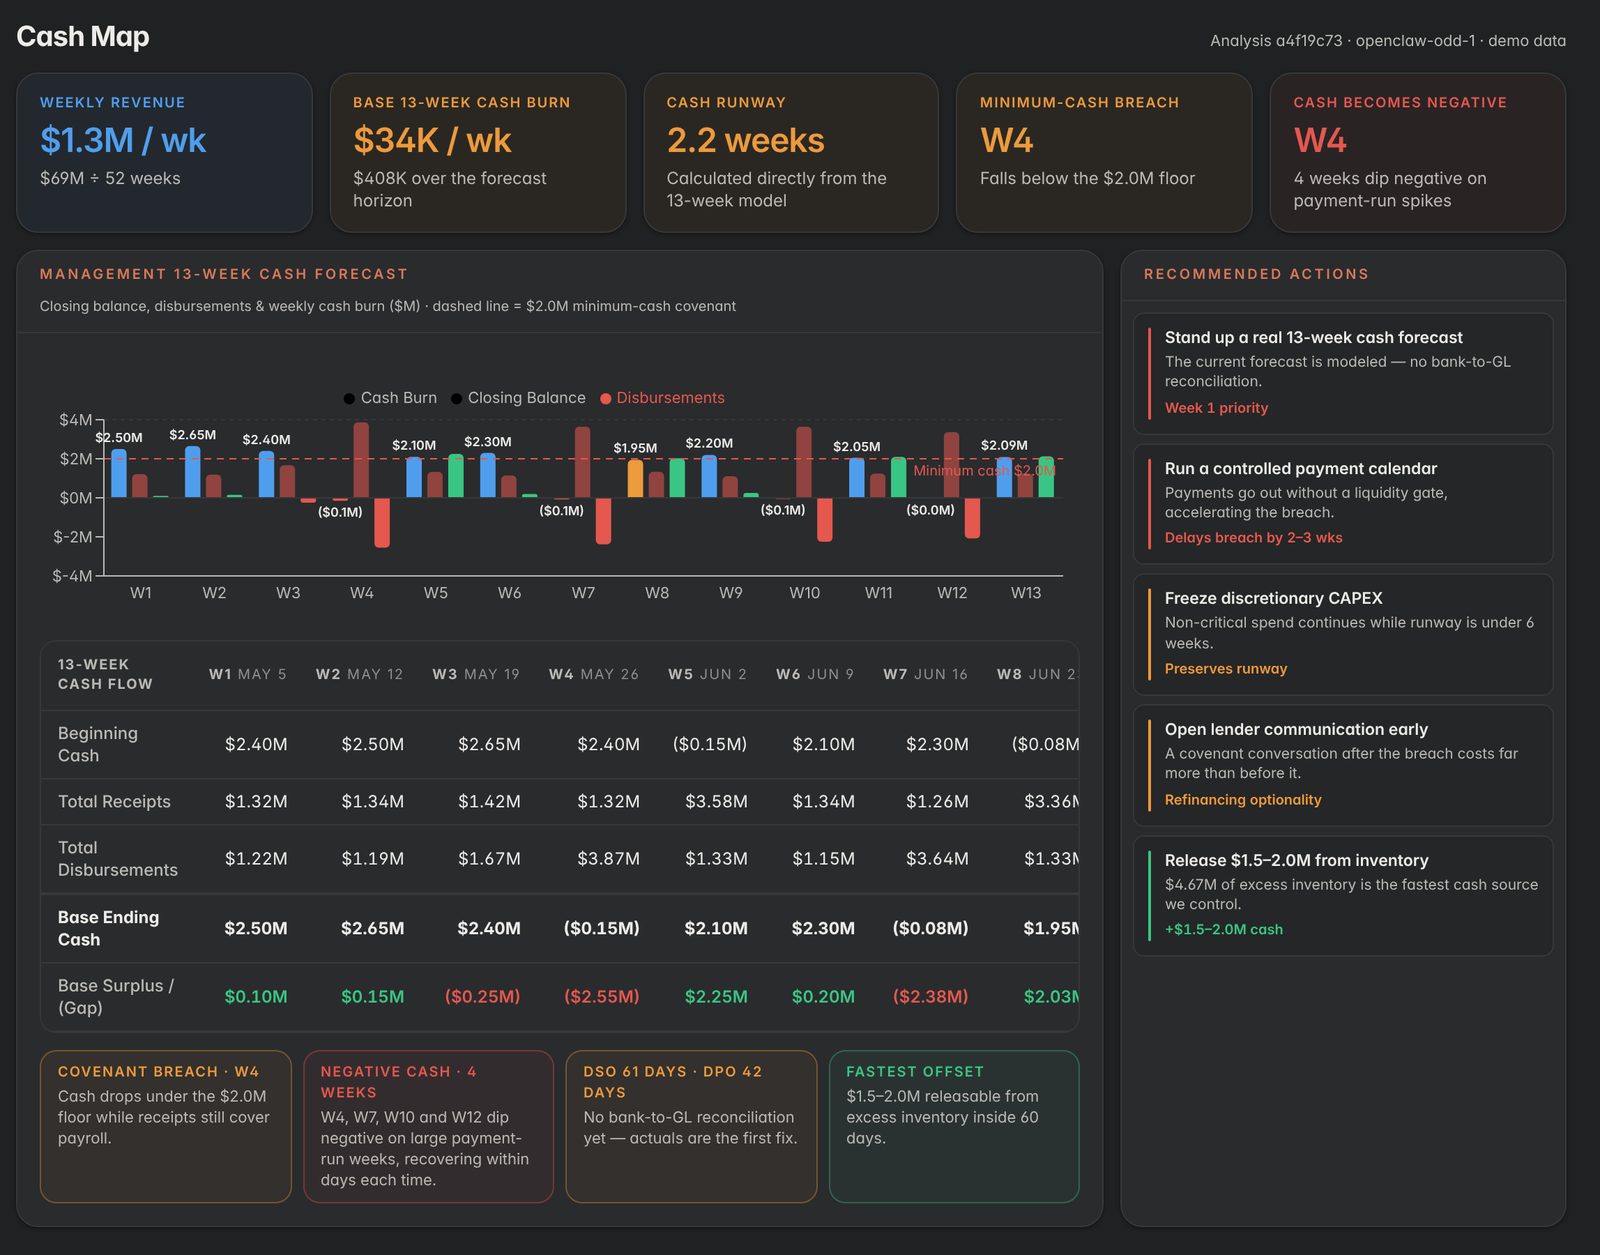The width and height of the screenshot is (1600, 1255).
Task: Toggle the Closing Balance legend item
Action: [518, 398]
